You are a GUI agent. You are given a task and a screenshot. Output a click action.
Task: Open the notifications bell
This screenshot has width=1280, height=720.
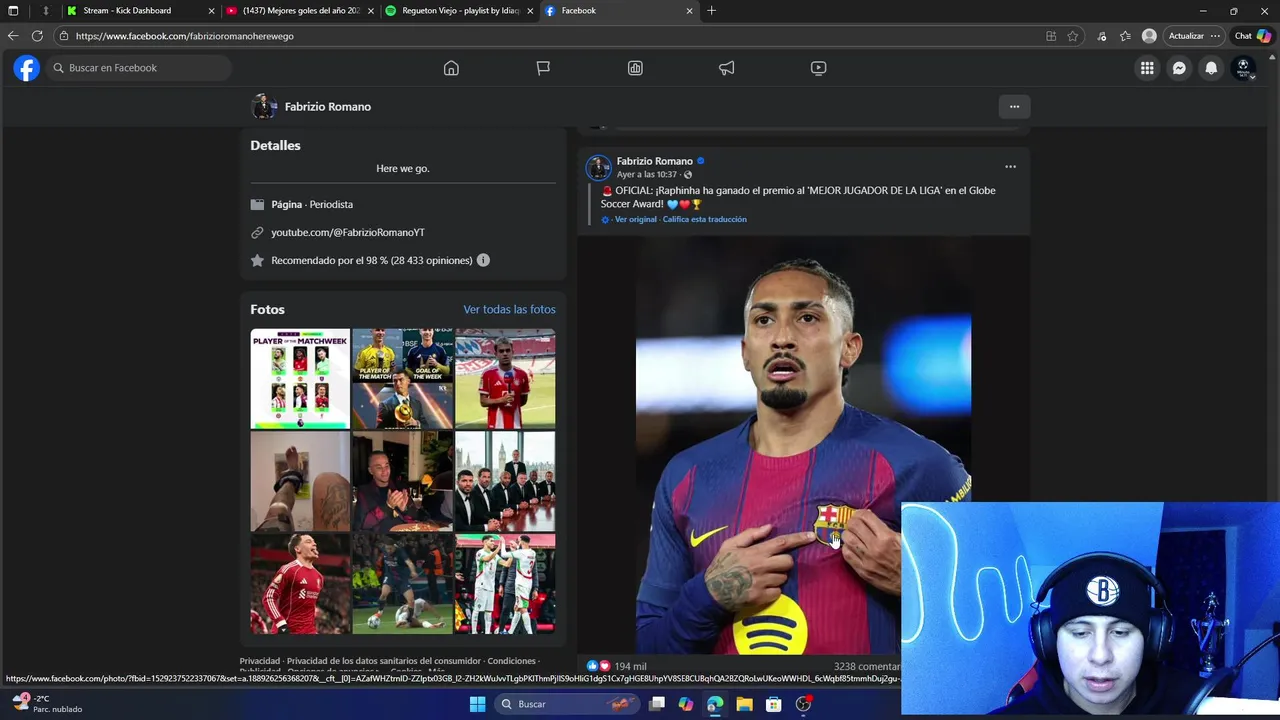[1211, 68]
